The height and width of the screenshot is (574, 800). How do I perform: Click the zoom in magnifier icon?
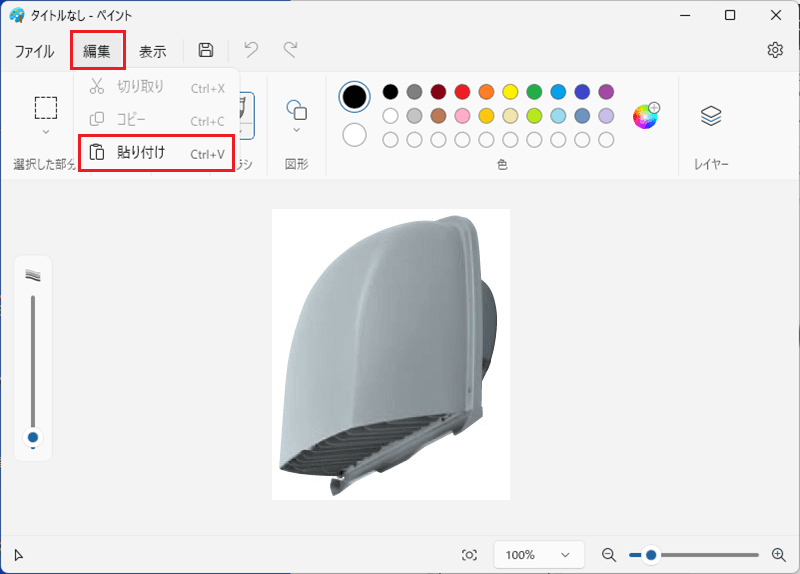click(x=779, y=555)
